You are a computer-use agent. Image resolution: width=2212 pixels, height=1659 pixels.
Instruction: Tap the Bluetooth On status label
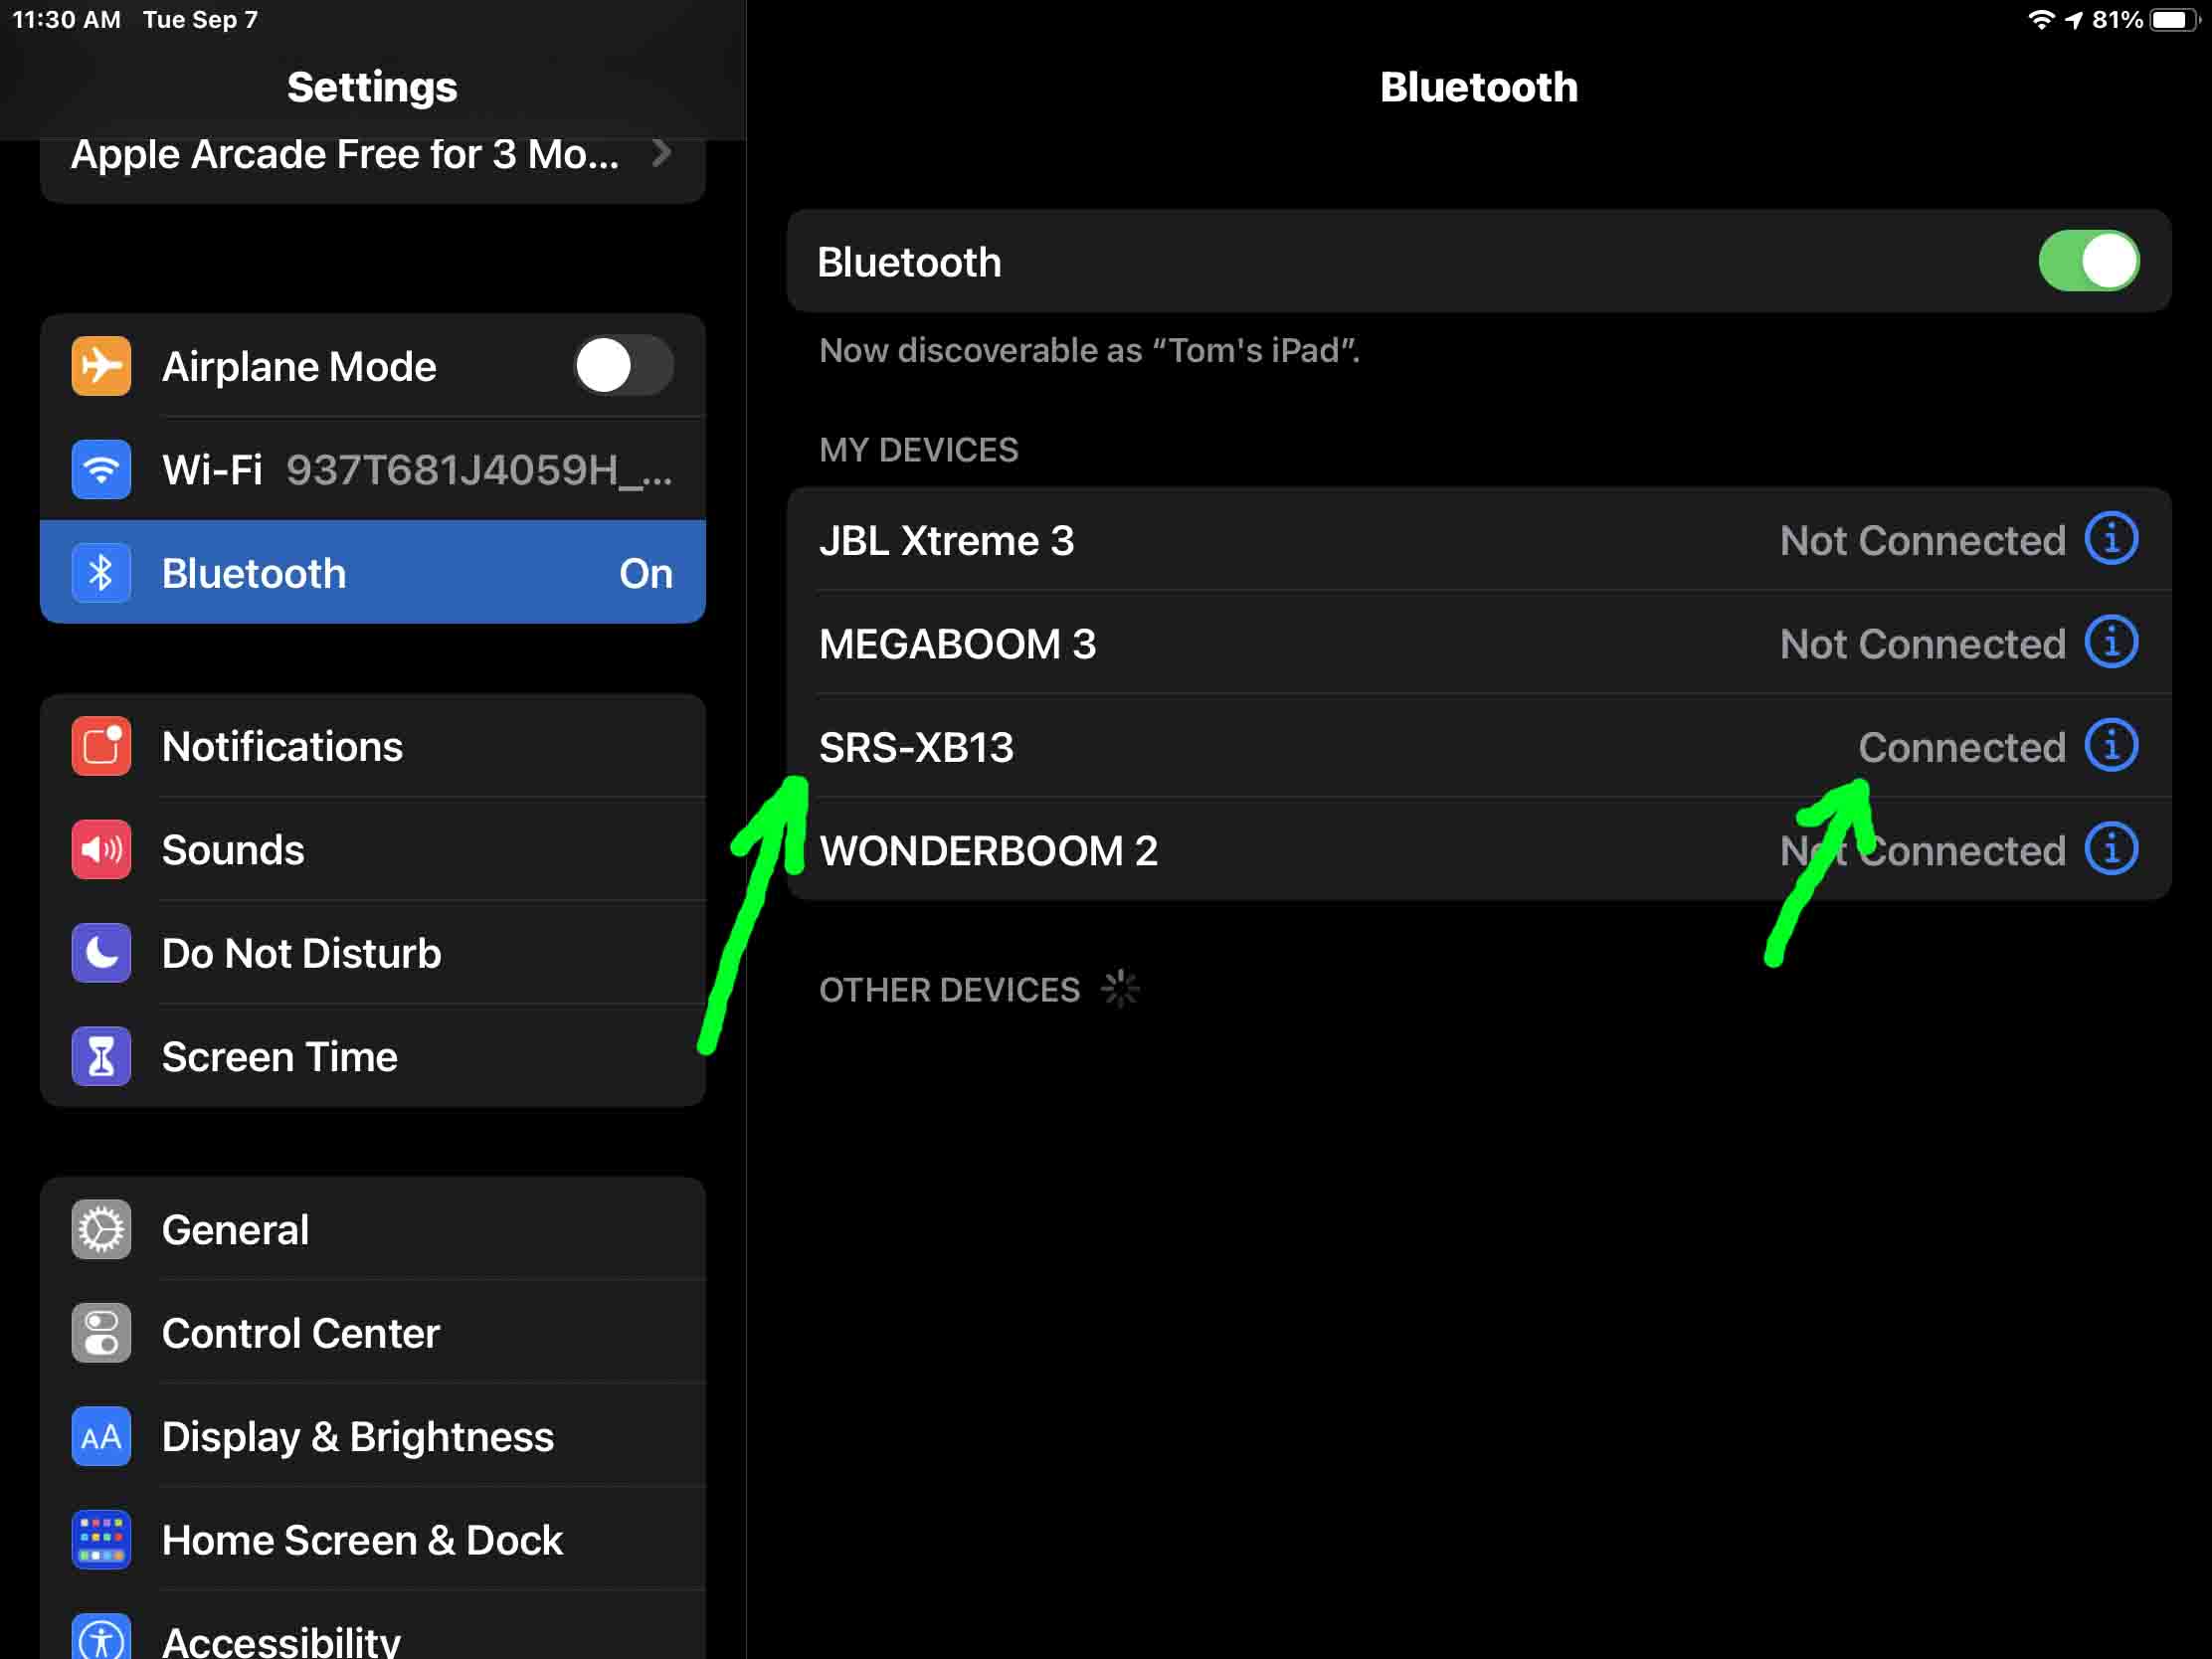(645, 573)
